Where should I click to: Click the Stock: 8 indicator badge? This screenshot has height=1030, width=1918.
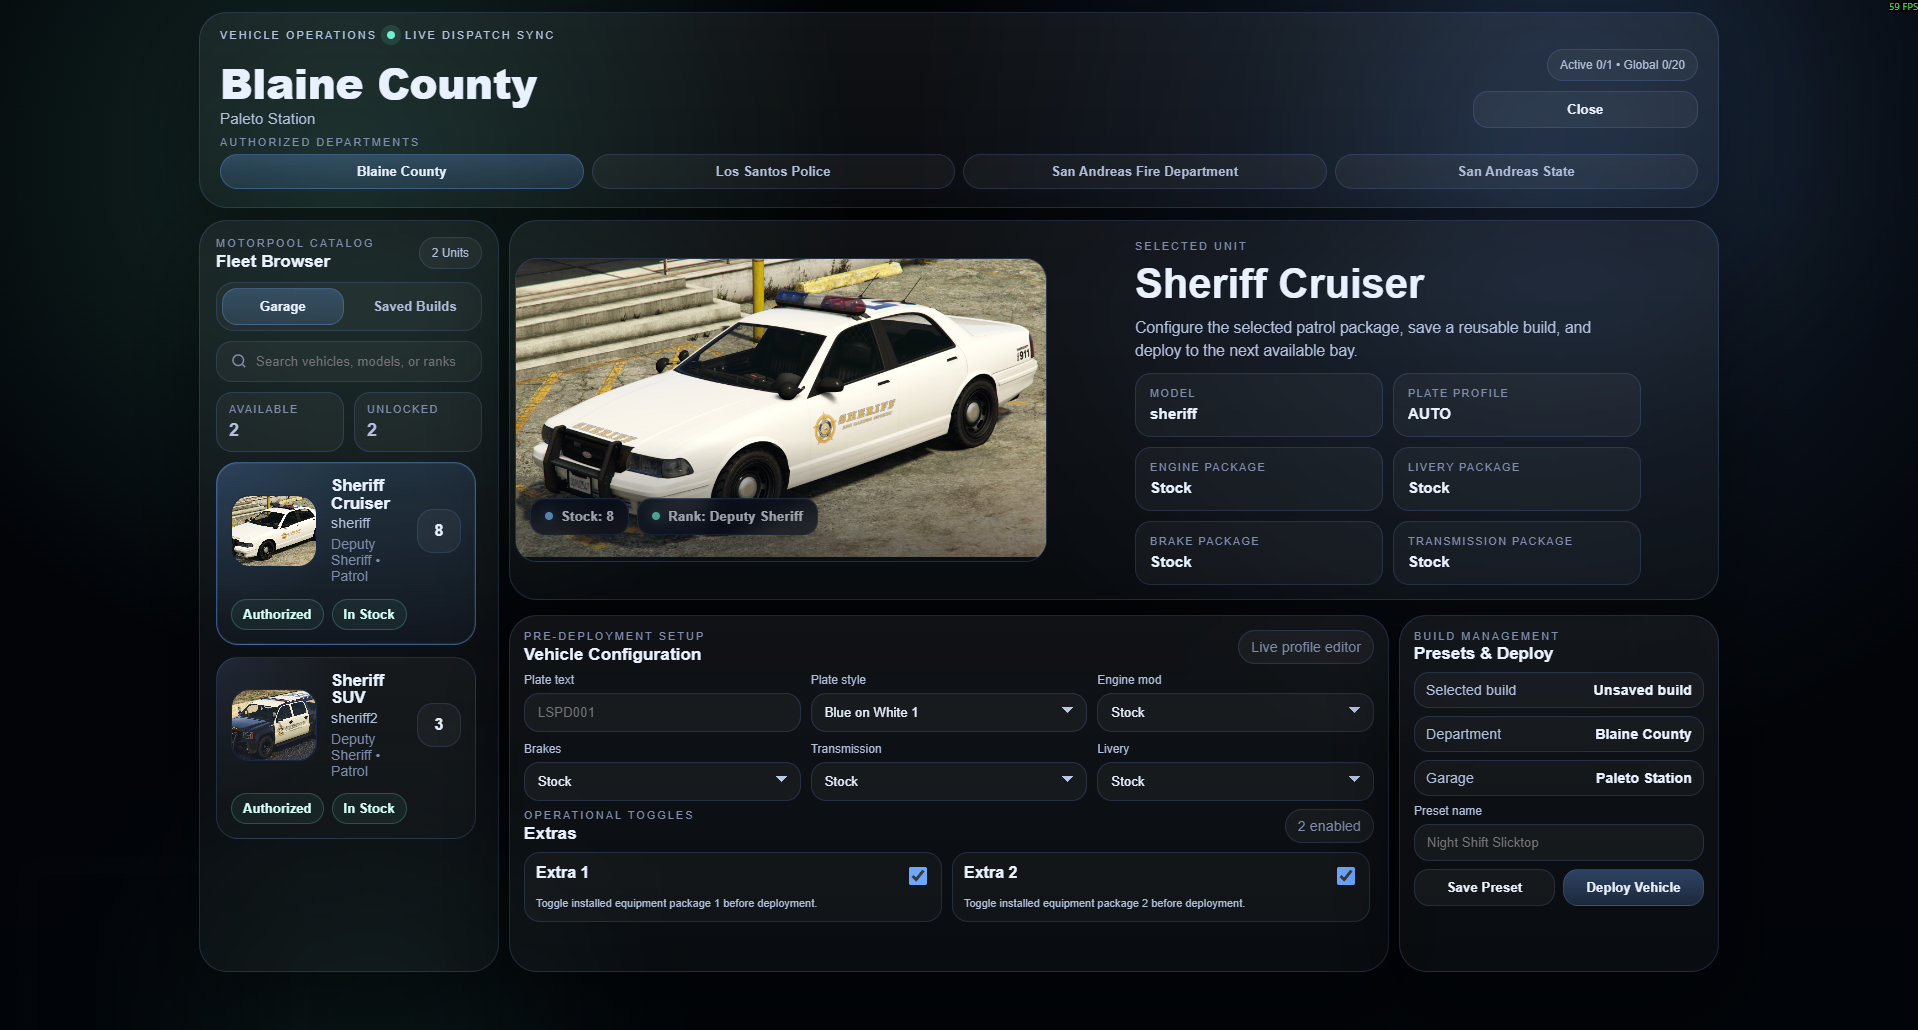(578, 516)
